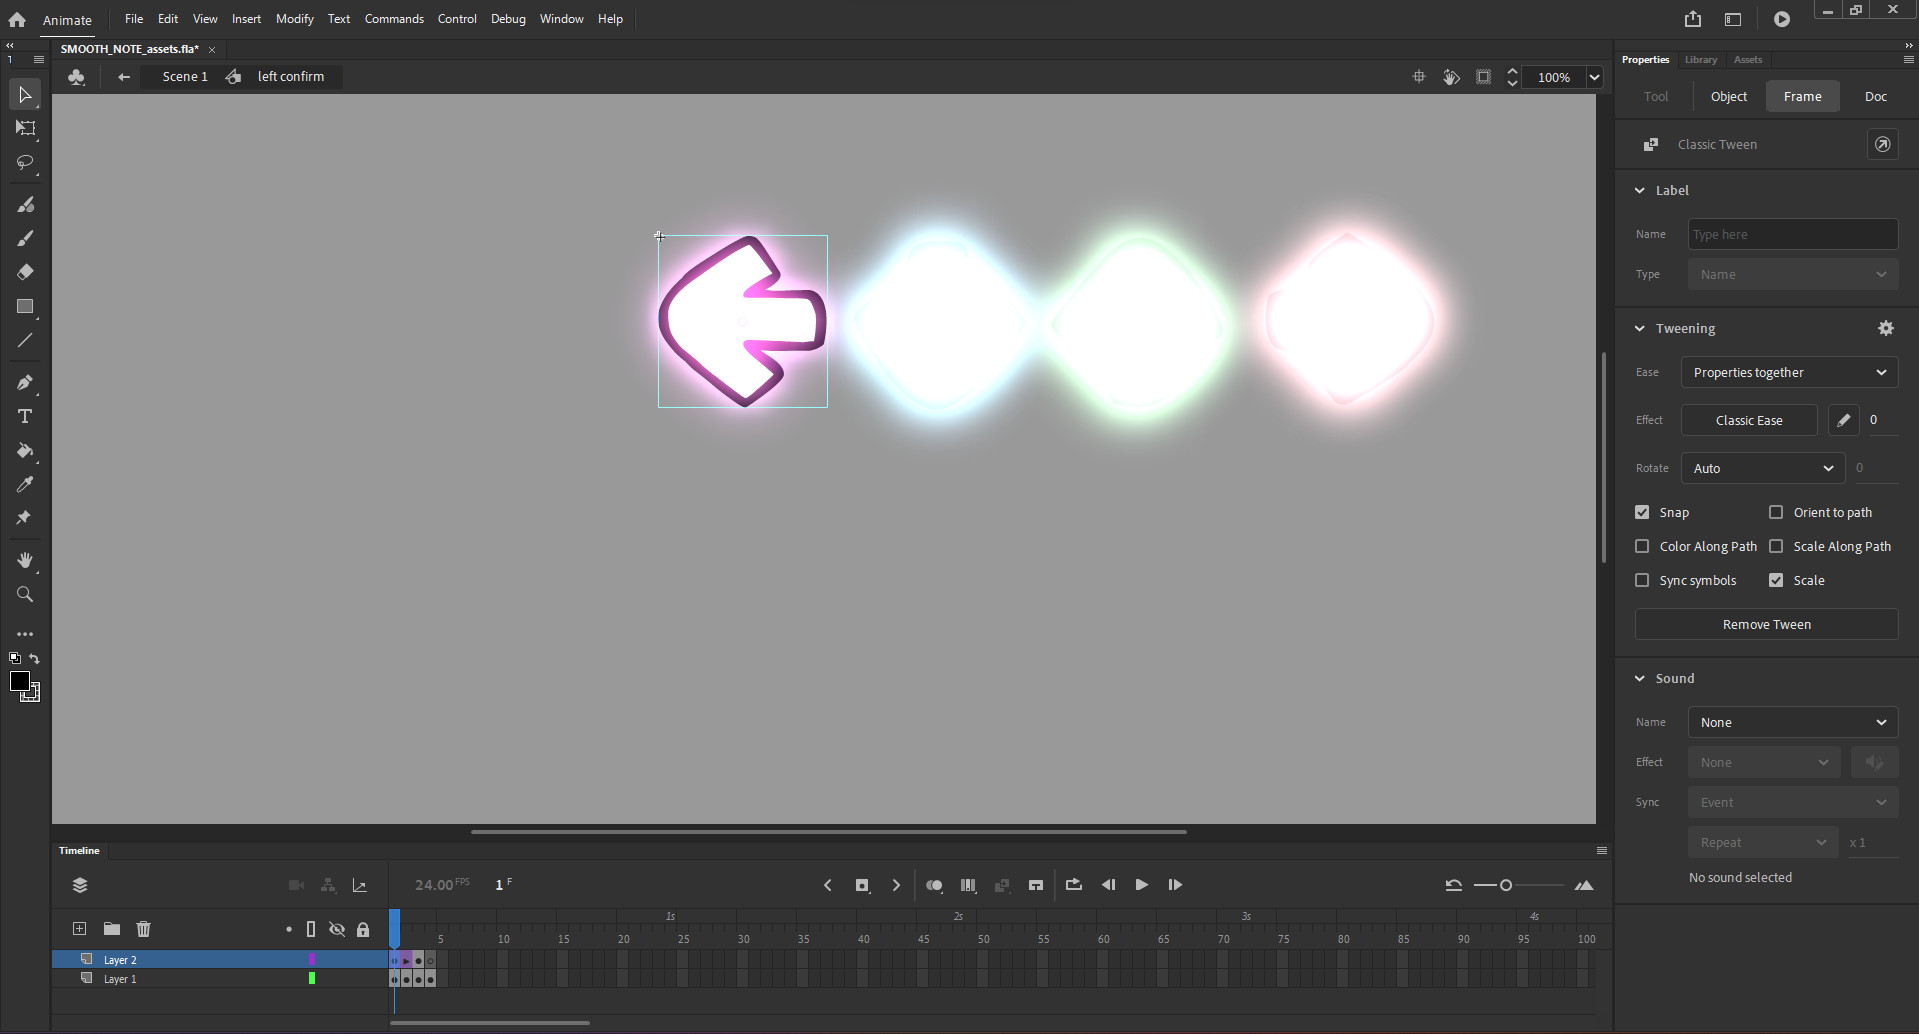Activate the Zoom tool

[x=24, y=594]
